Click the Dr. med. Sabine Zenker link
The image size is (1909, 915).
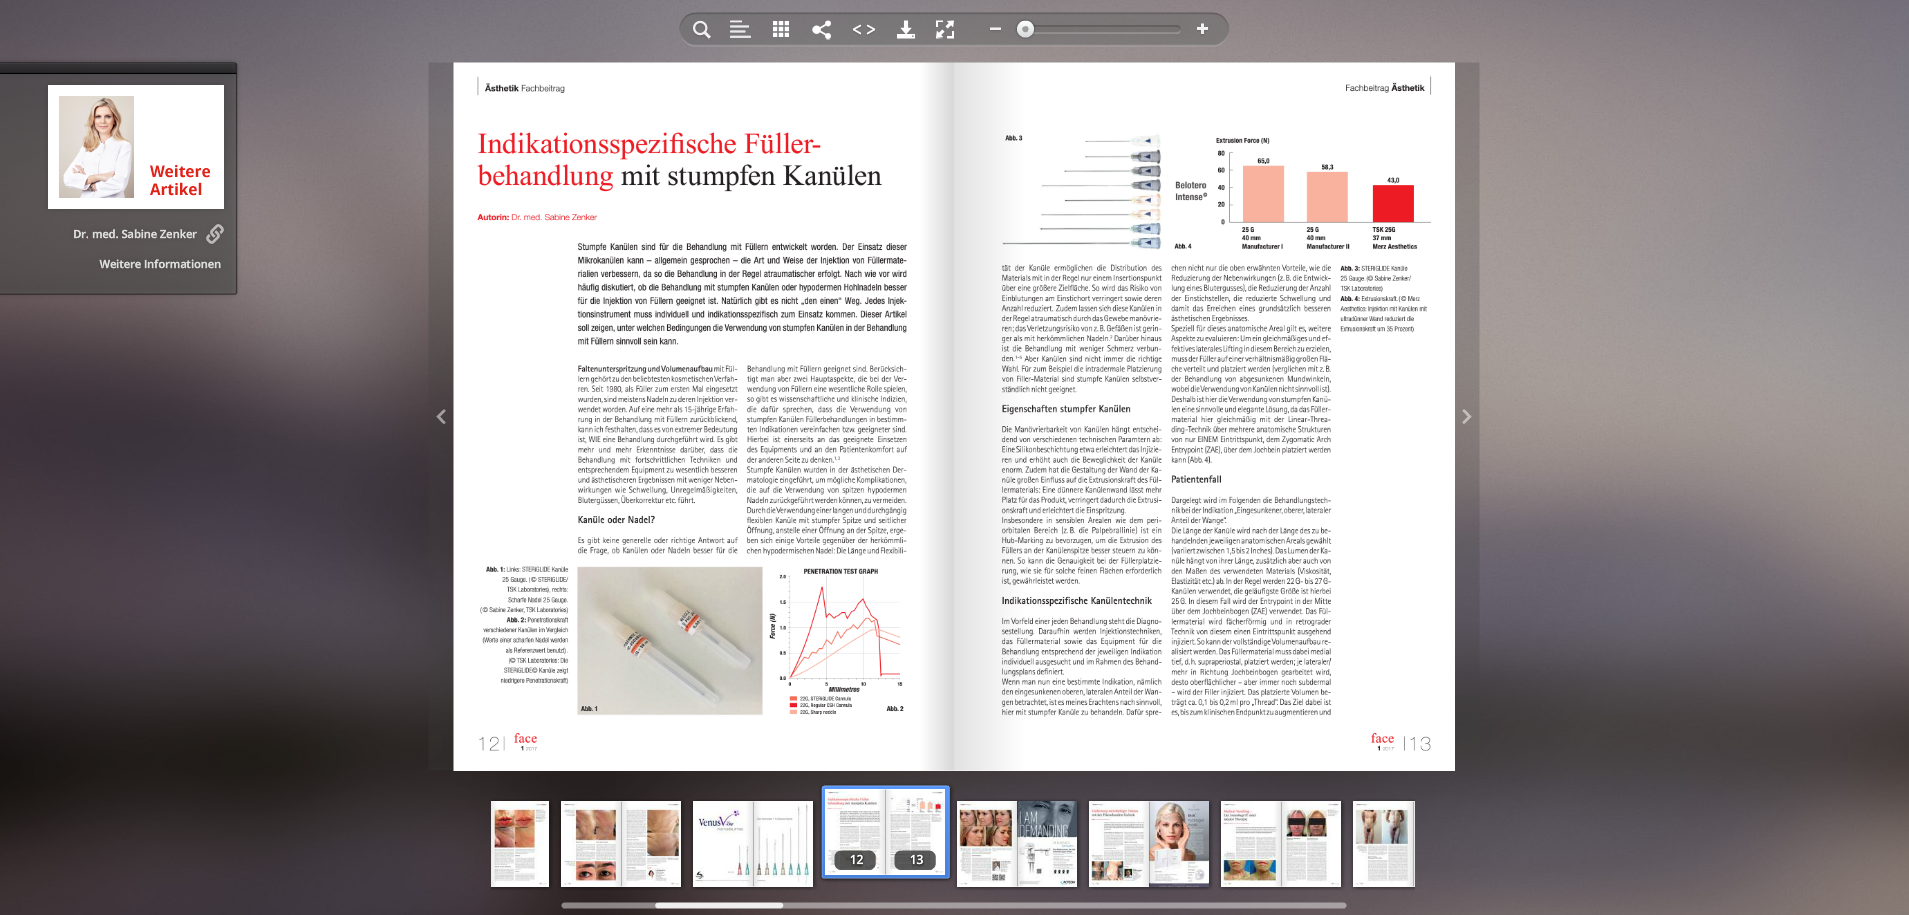point(135,234)
